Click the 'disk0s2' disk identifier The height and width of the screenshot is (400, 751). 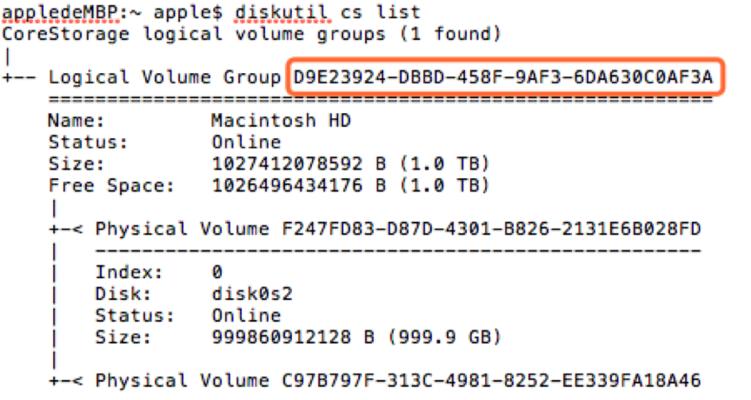point(252,293)
